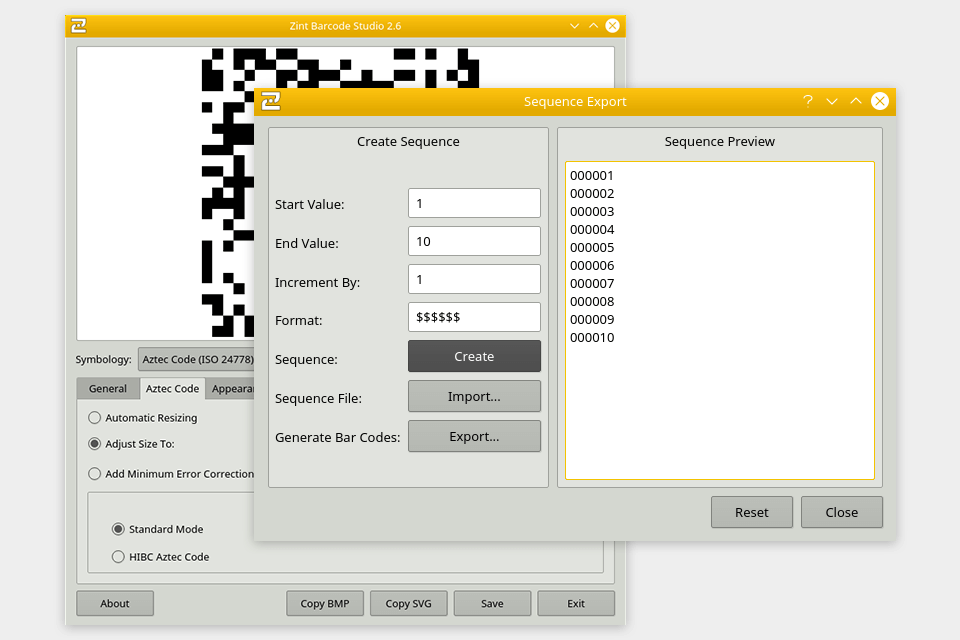Click the Export... bar codes button
The height and width of the screenshot is (640, 960).
point(474,436)
